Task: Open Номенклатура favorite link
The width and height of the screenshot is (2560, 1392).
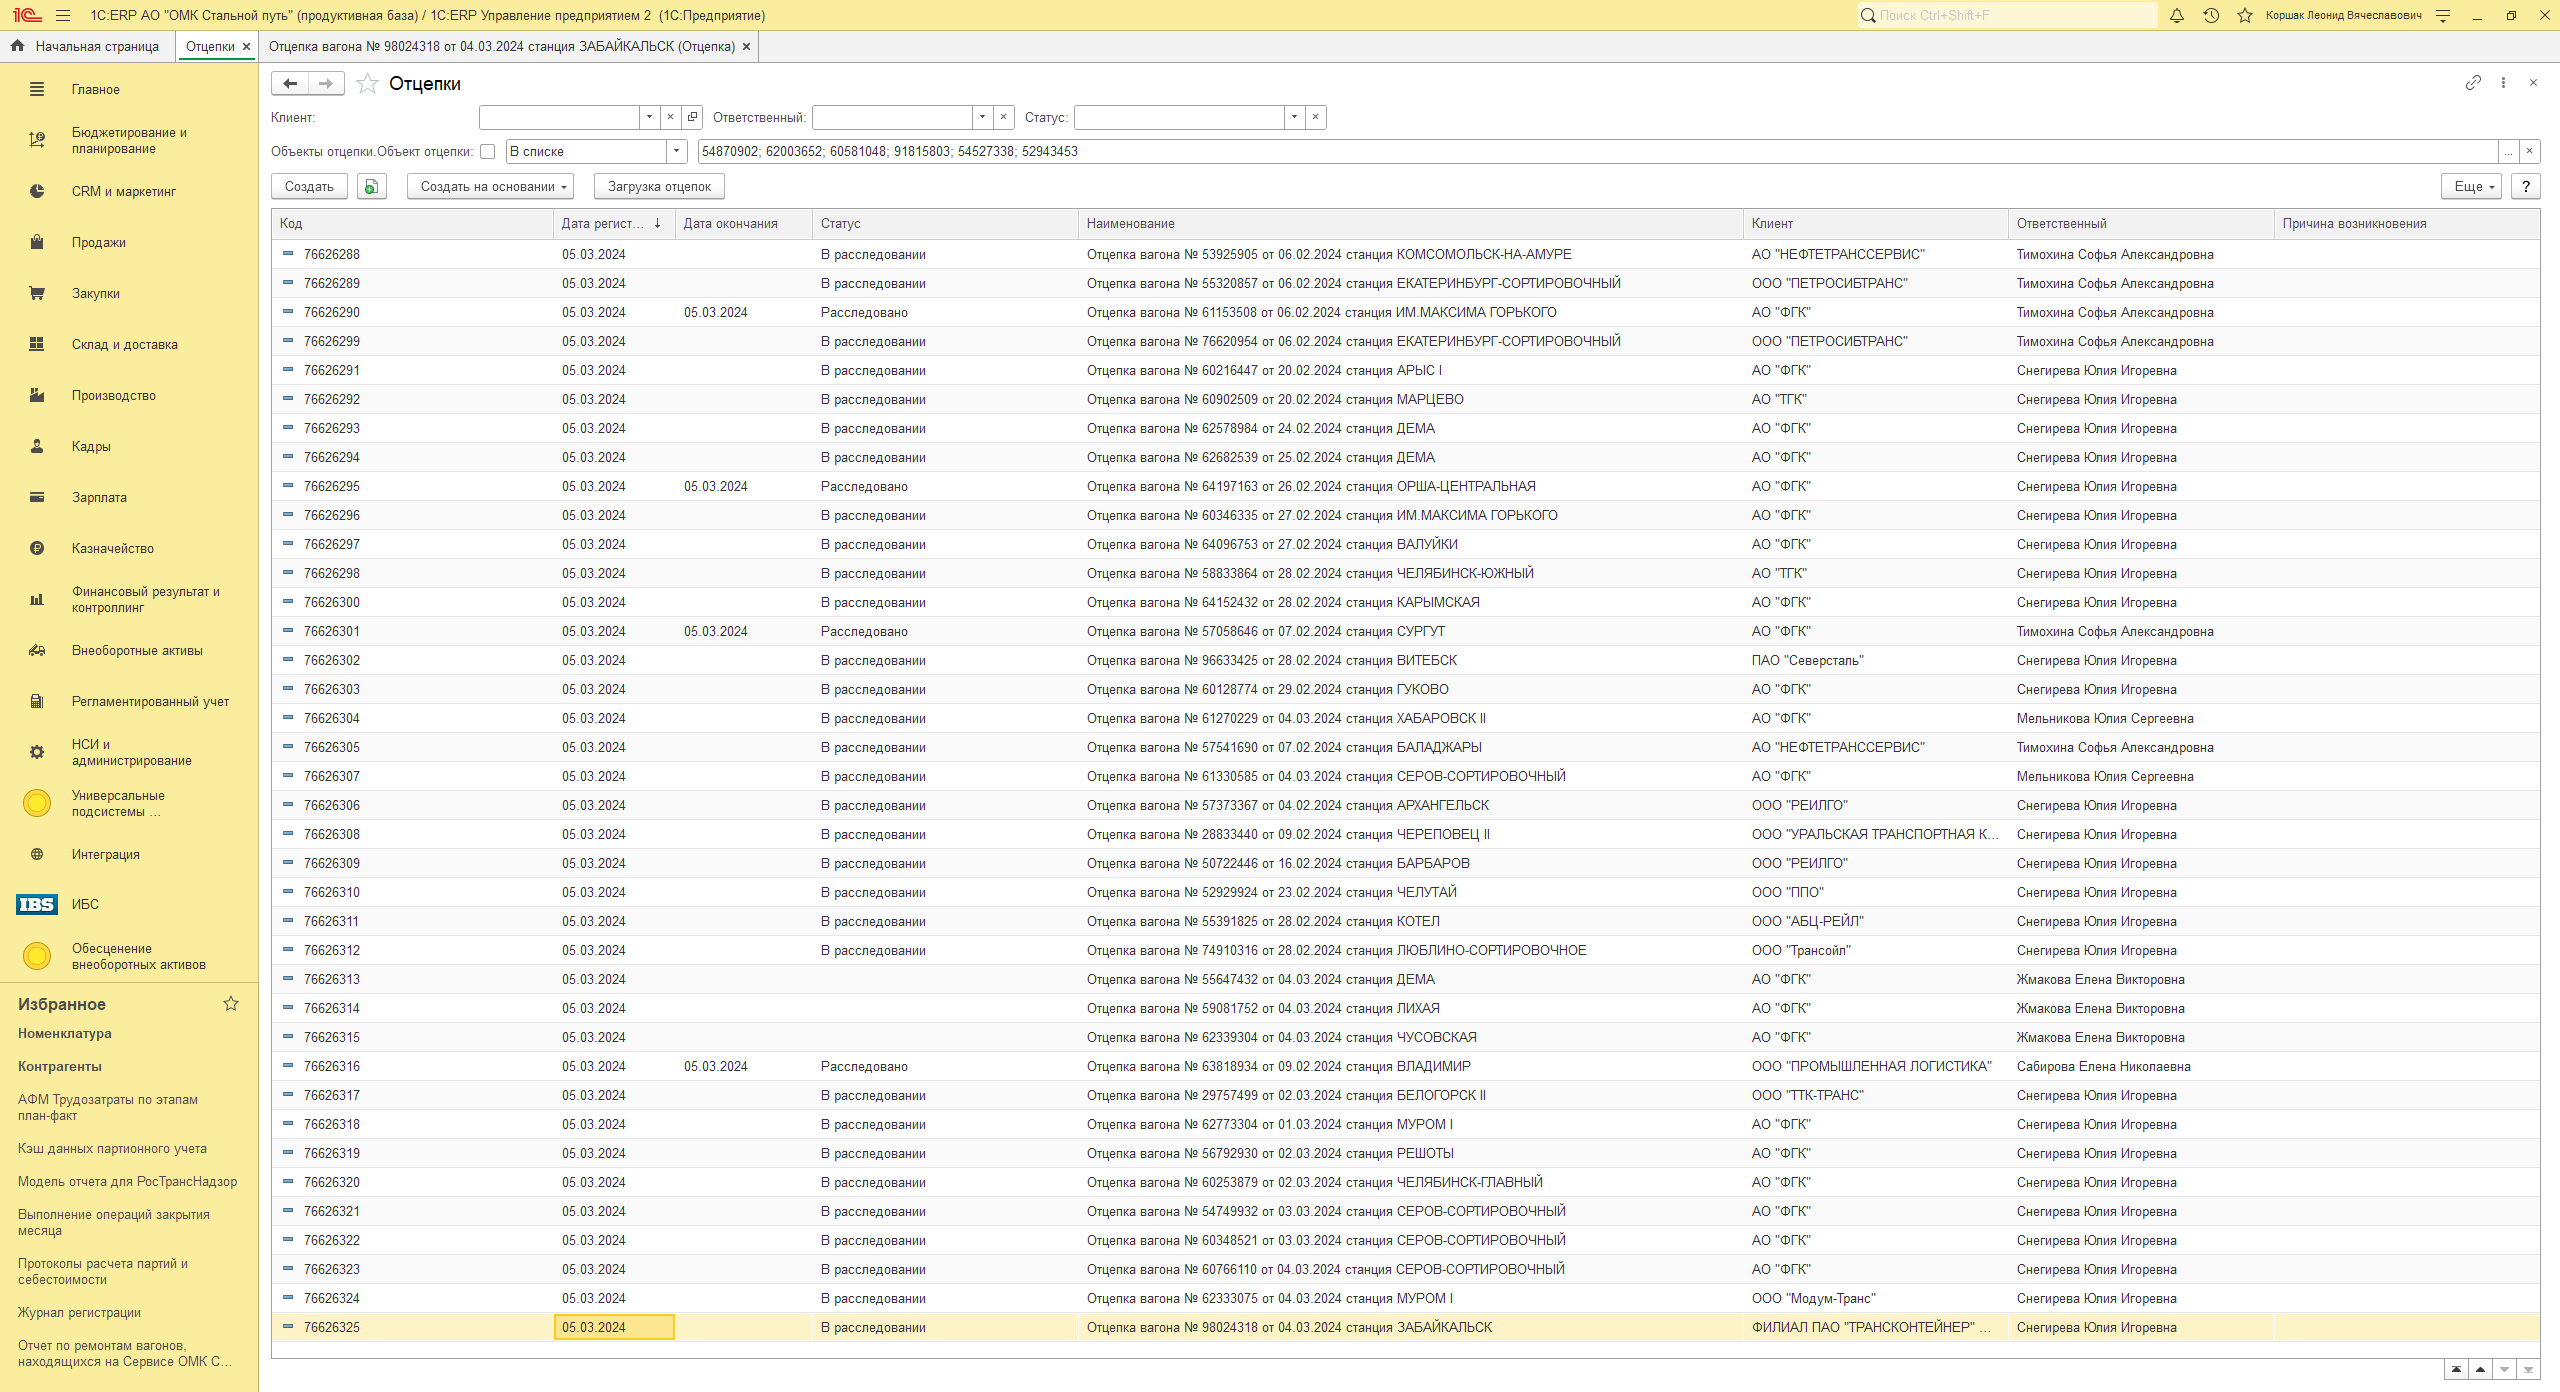Action: [x=65, y=1033]
